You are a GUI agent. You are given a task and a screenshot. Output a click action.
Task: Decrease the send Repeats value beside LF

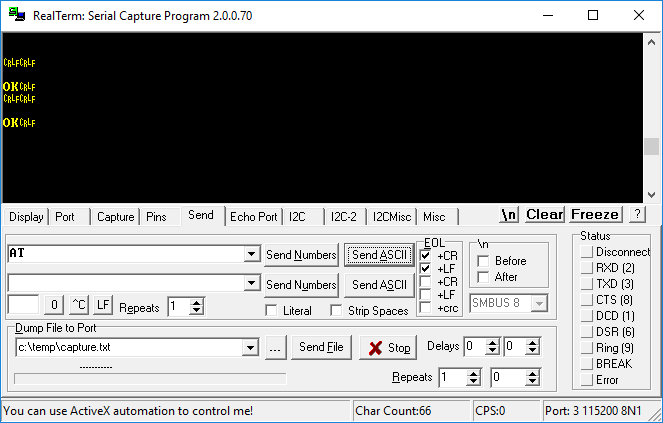196,310
